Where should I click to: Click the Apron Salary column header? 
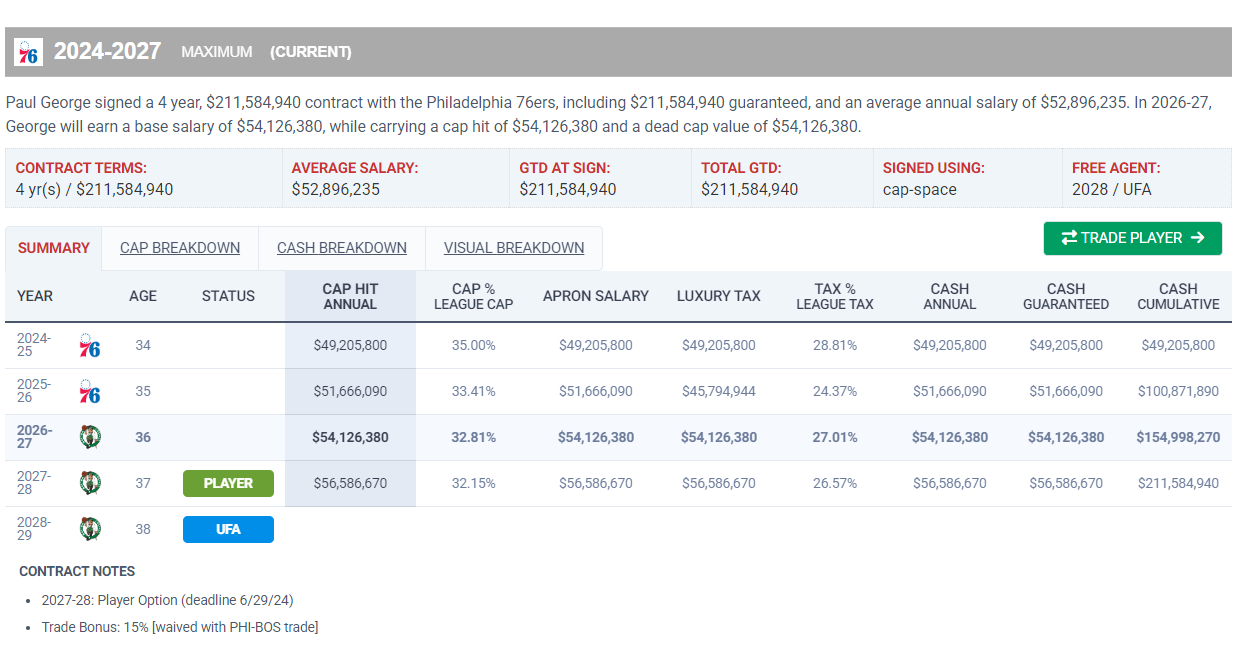click(596, 296)
